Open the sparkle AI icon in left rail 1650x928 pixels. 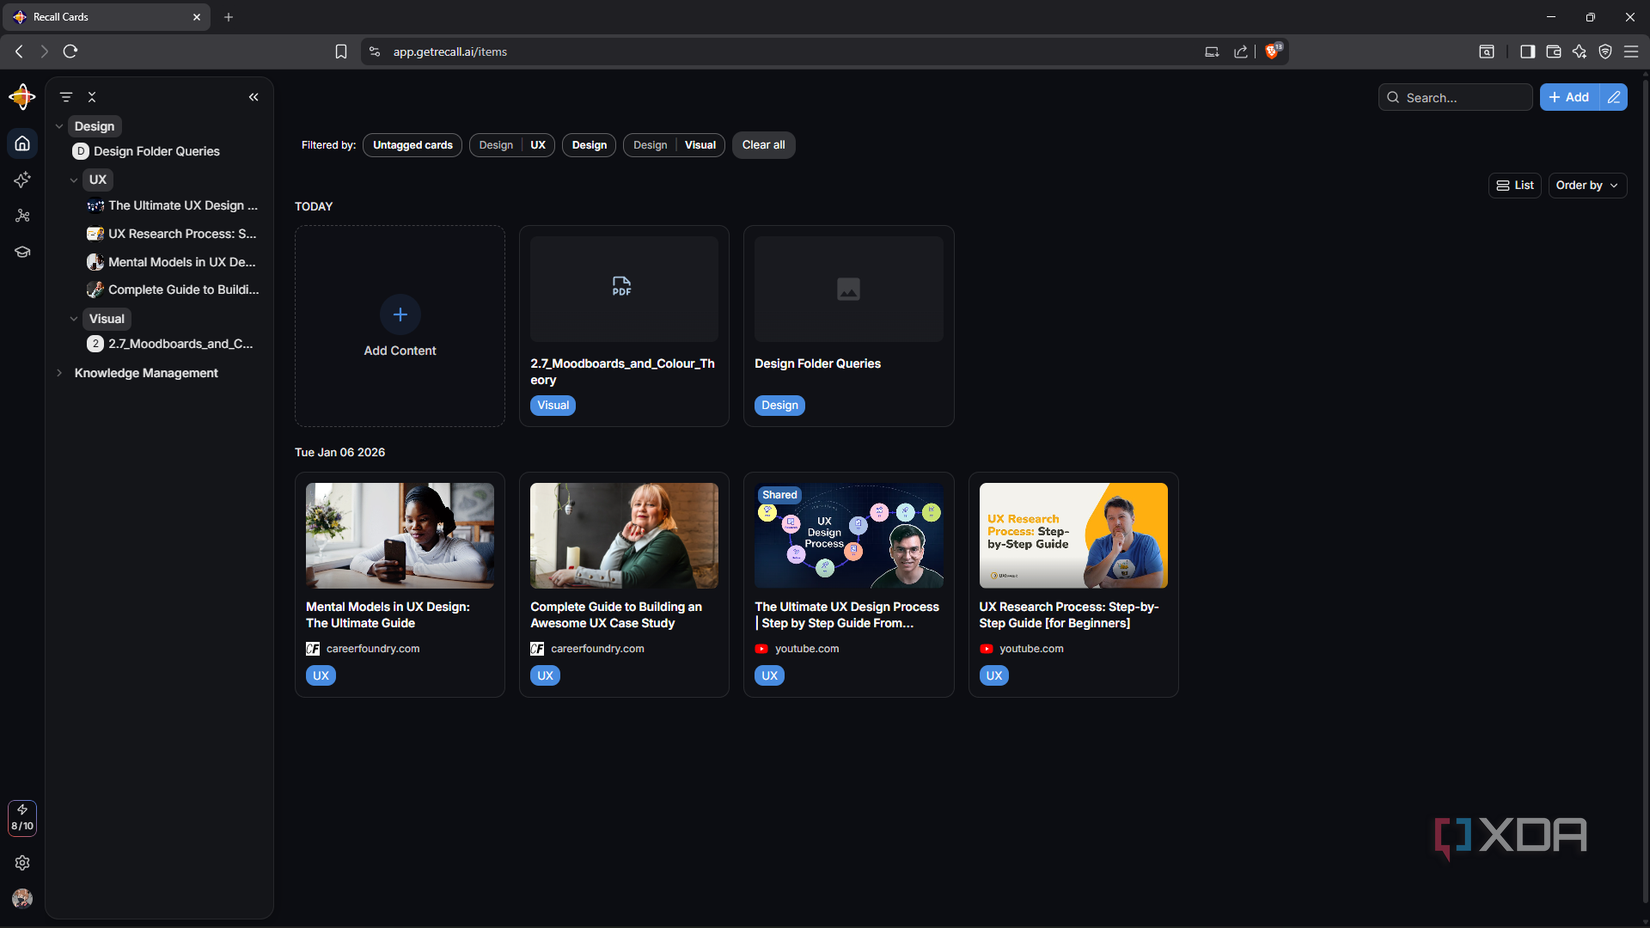(x=22, y=180)
